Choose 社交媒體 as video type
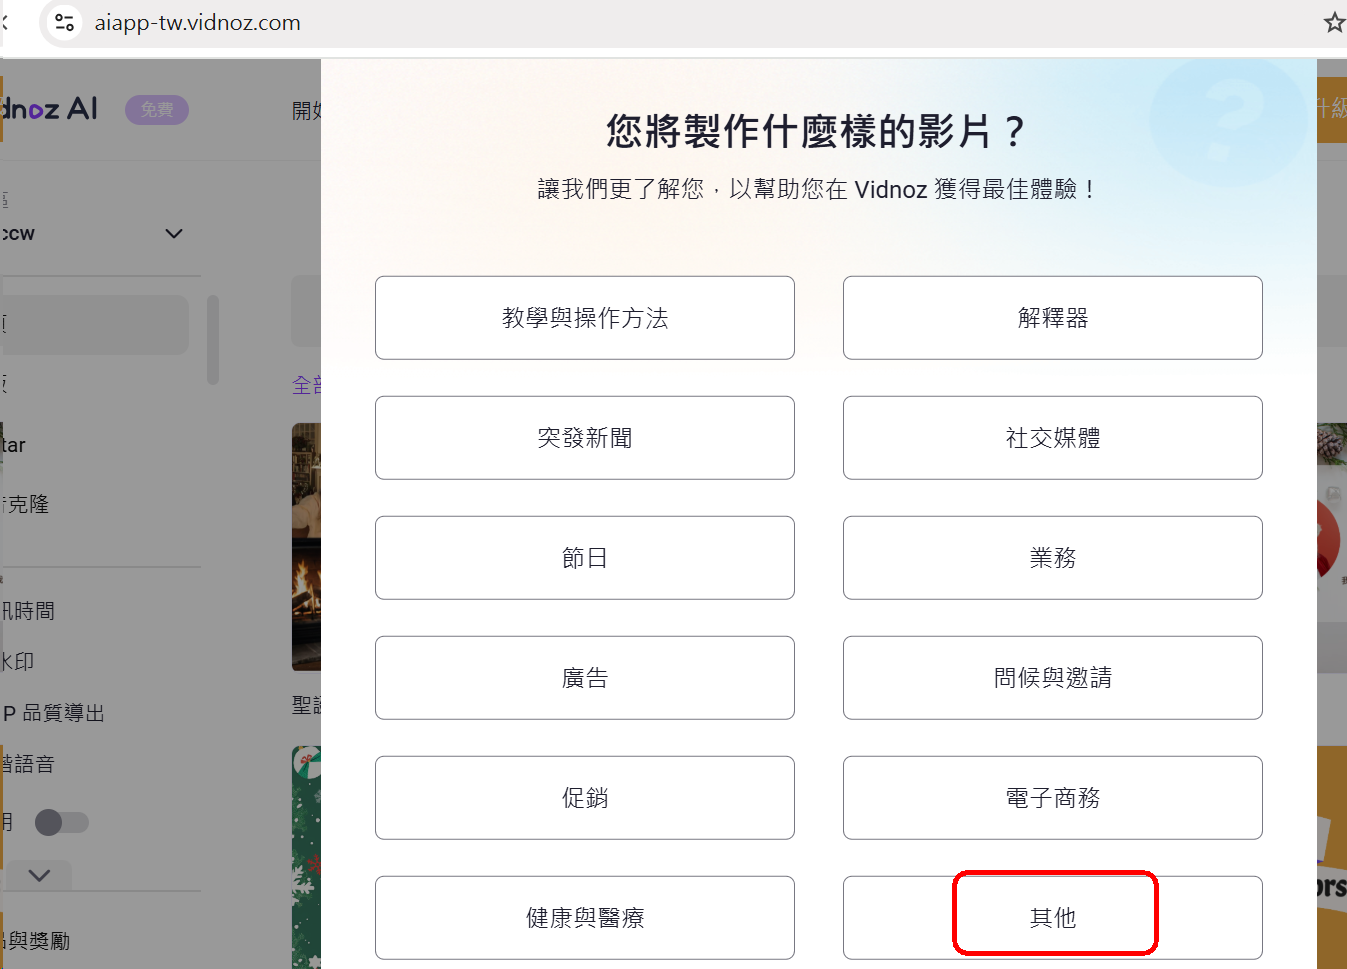Image resolution: width=1347 pixels, height=969 pixels. 1053,438
